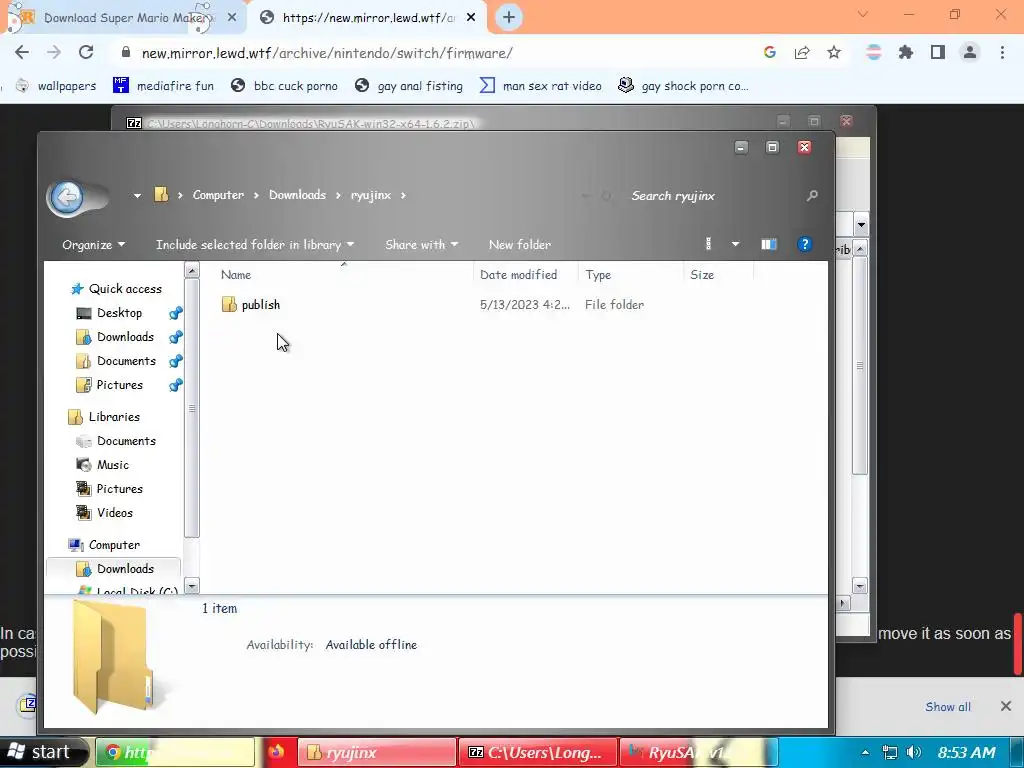Go back in Chrome browser
This screenshot has width=1024, height=768.
22,52
